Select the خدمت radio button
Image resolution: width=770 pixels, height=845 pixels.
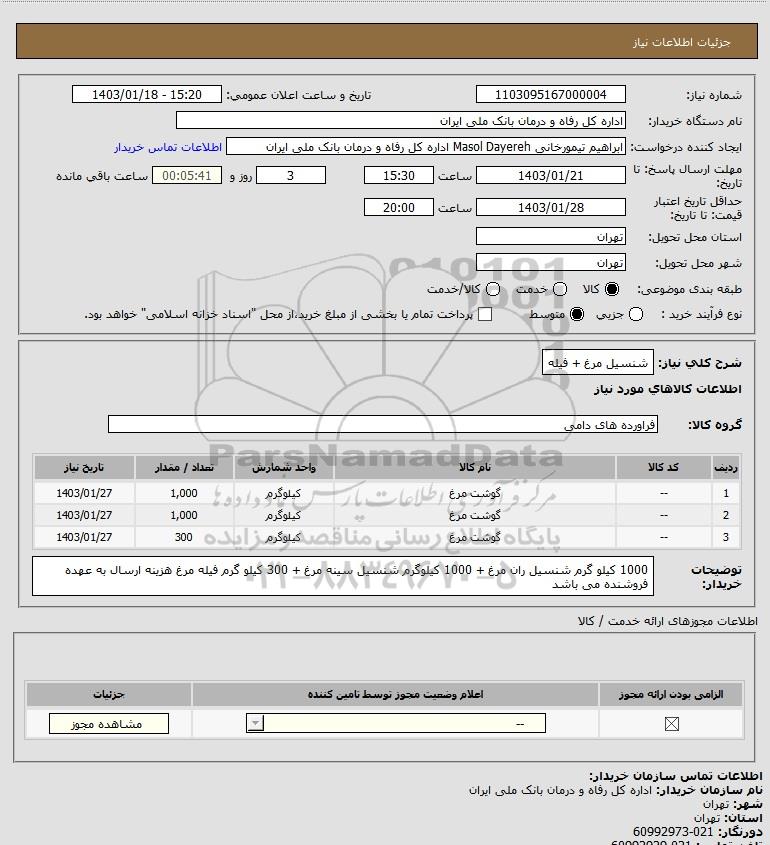[560, 289]
